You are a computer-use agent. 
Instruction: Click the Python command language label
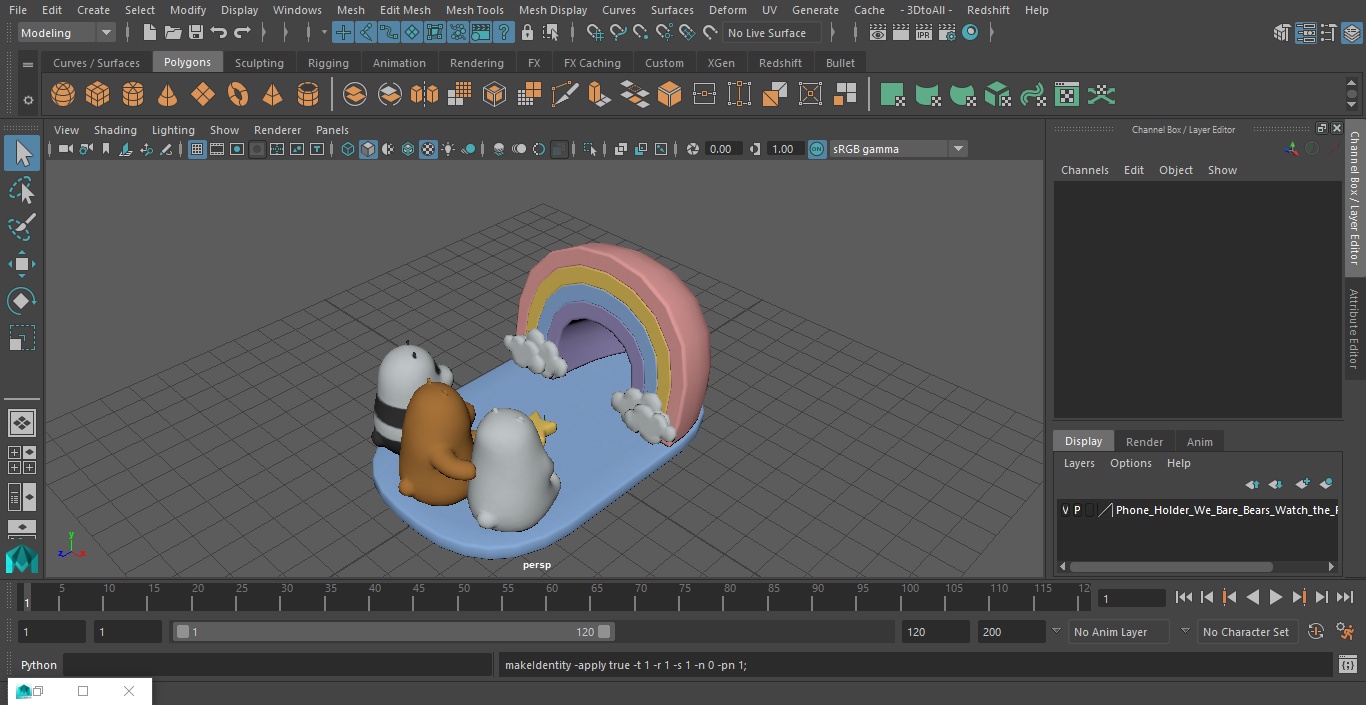[x=39, y=665]
